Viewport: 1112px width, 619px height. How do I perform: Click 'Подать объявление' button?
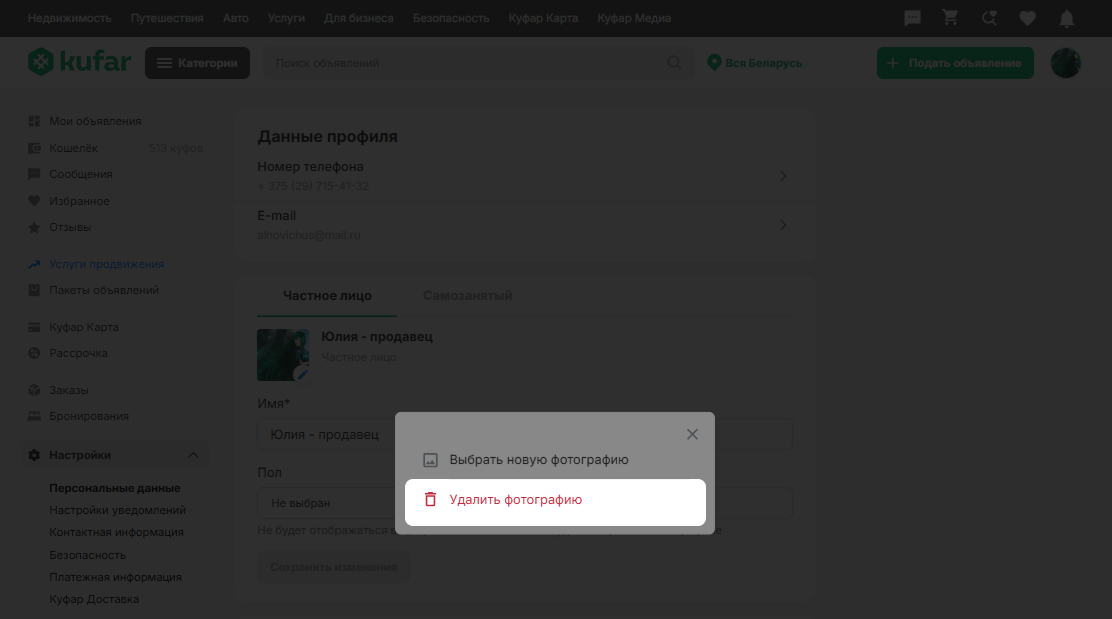955,63
